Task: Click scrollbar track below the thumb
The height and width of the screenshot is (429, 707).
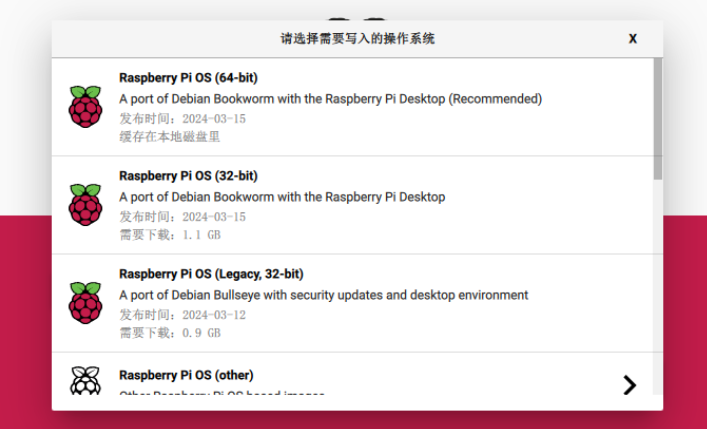Action: pos(658,289)
